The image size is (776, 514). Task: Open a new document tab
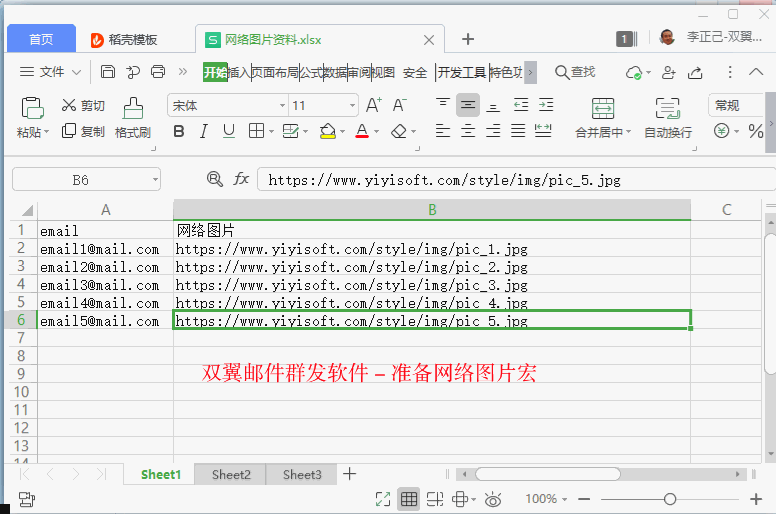coord(468,39)
